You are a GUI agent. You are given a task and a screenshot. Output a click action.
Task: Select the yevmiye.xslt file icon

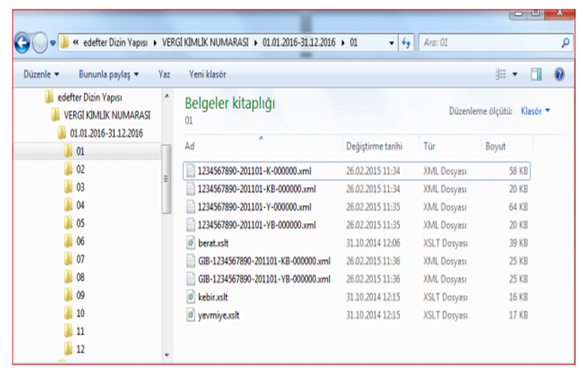[190, 315]
